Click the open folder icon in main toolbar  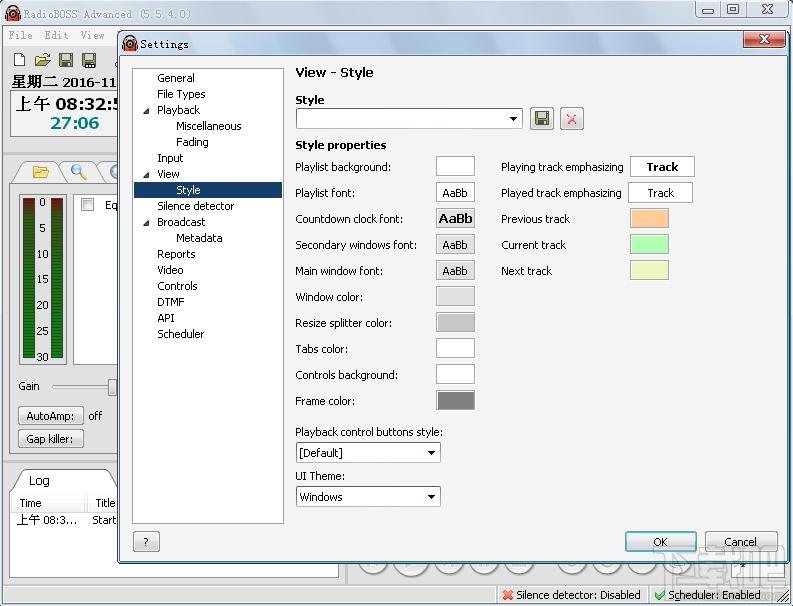click(x=42, y=60)
